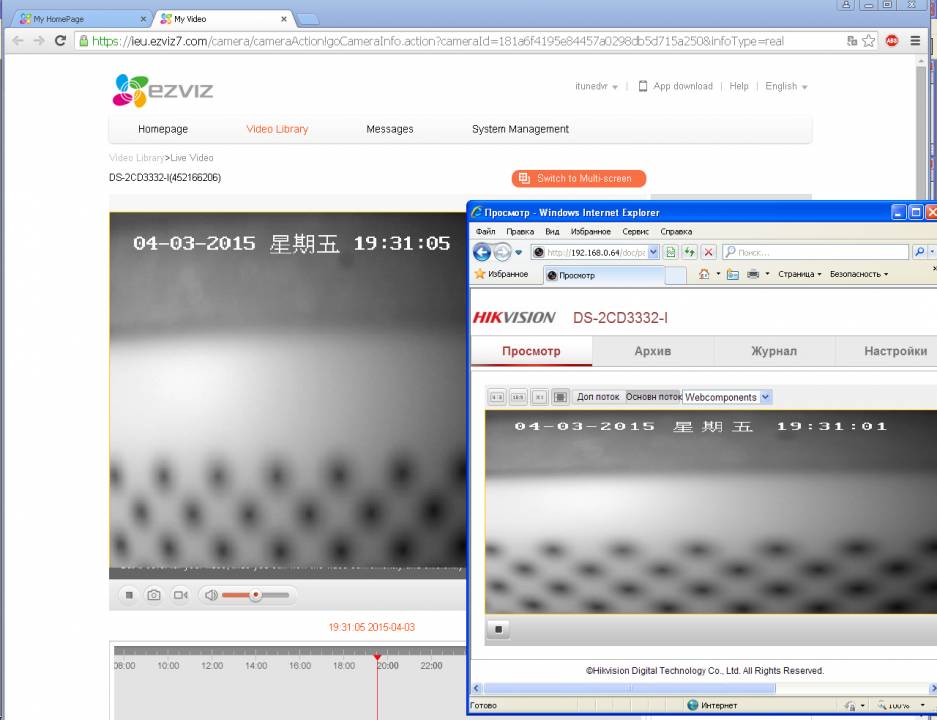Open the EZVIZ Help link

coord(739,86)
